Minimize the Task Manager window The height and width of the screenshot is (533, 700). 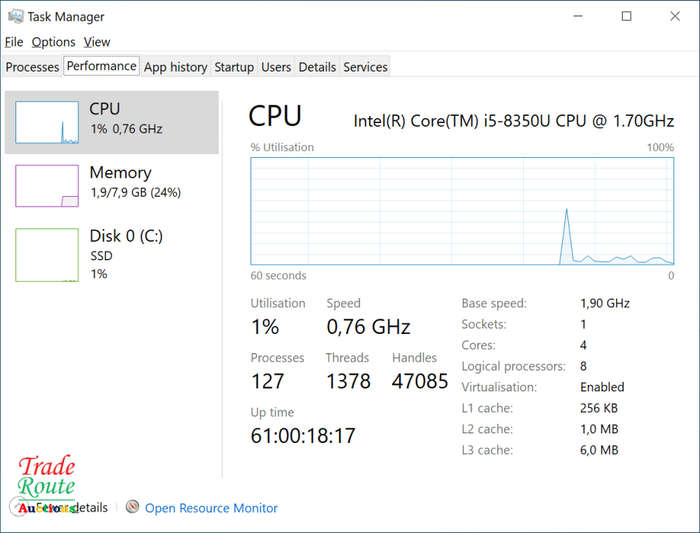point(578,17)
